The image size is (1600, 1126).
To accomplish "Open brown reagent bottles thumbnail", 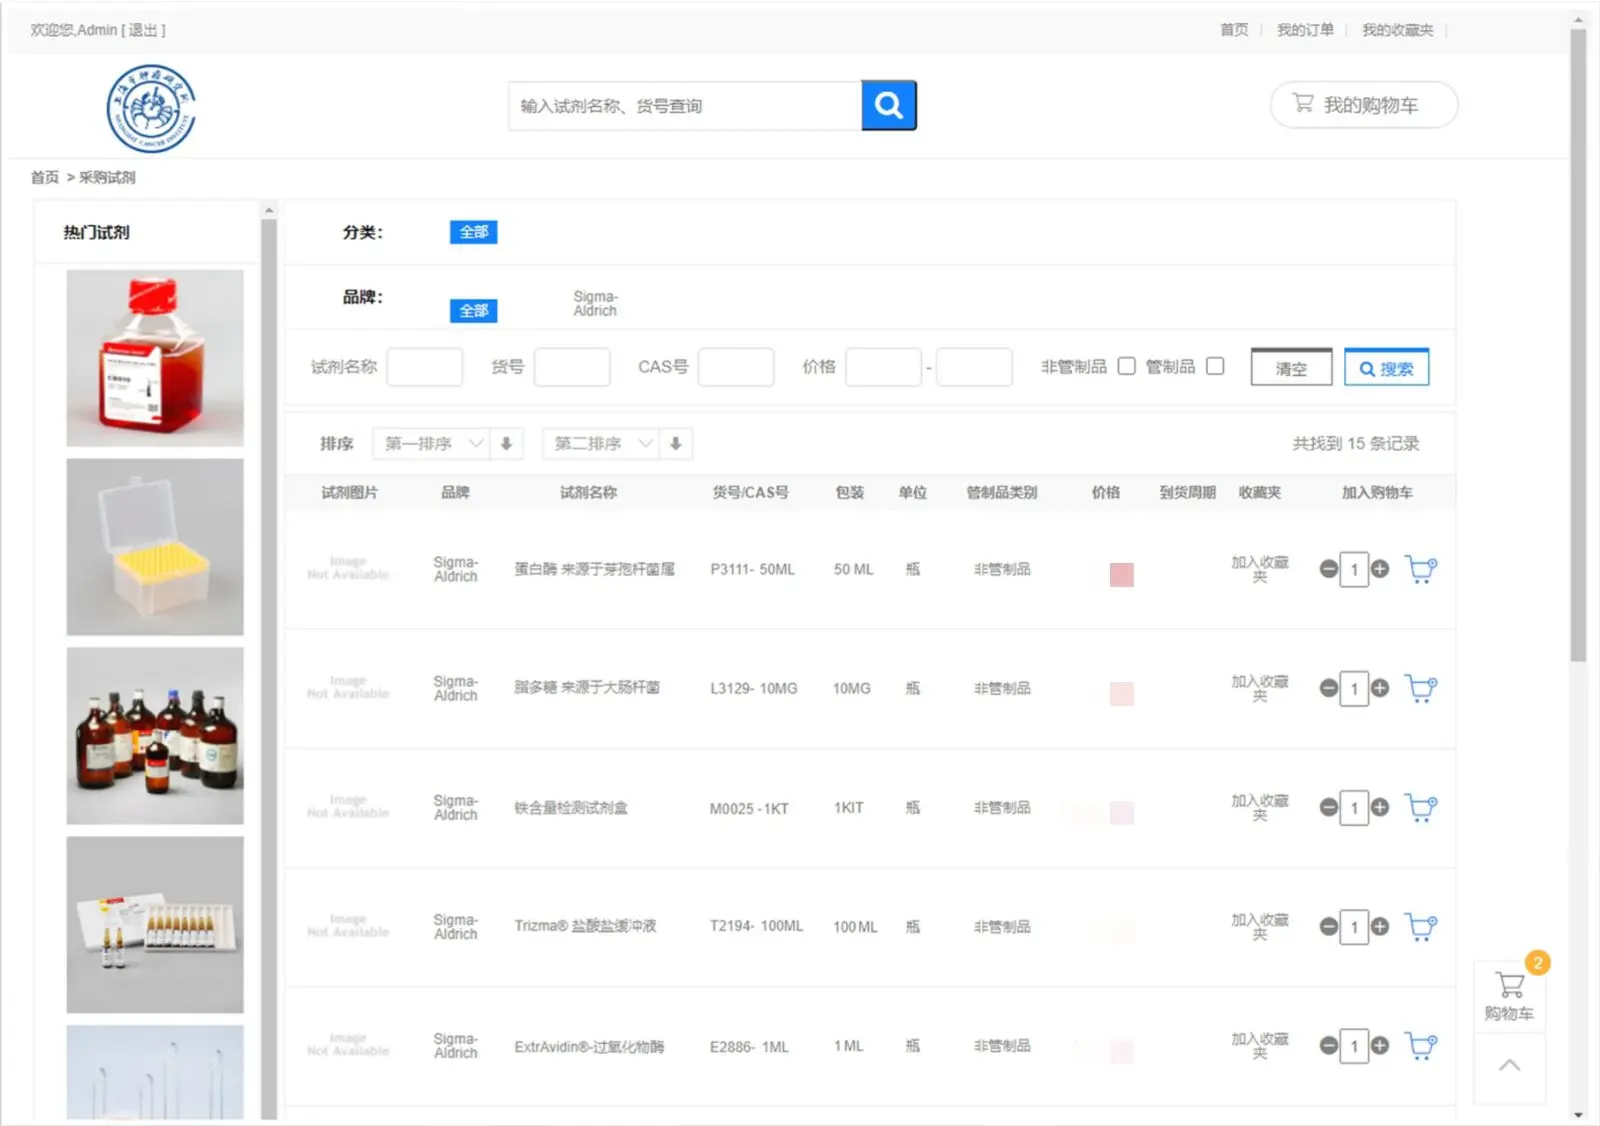I will tap(155, 736).
